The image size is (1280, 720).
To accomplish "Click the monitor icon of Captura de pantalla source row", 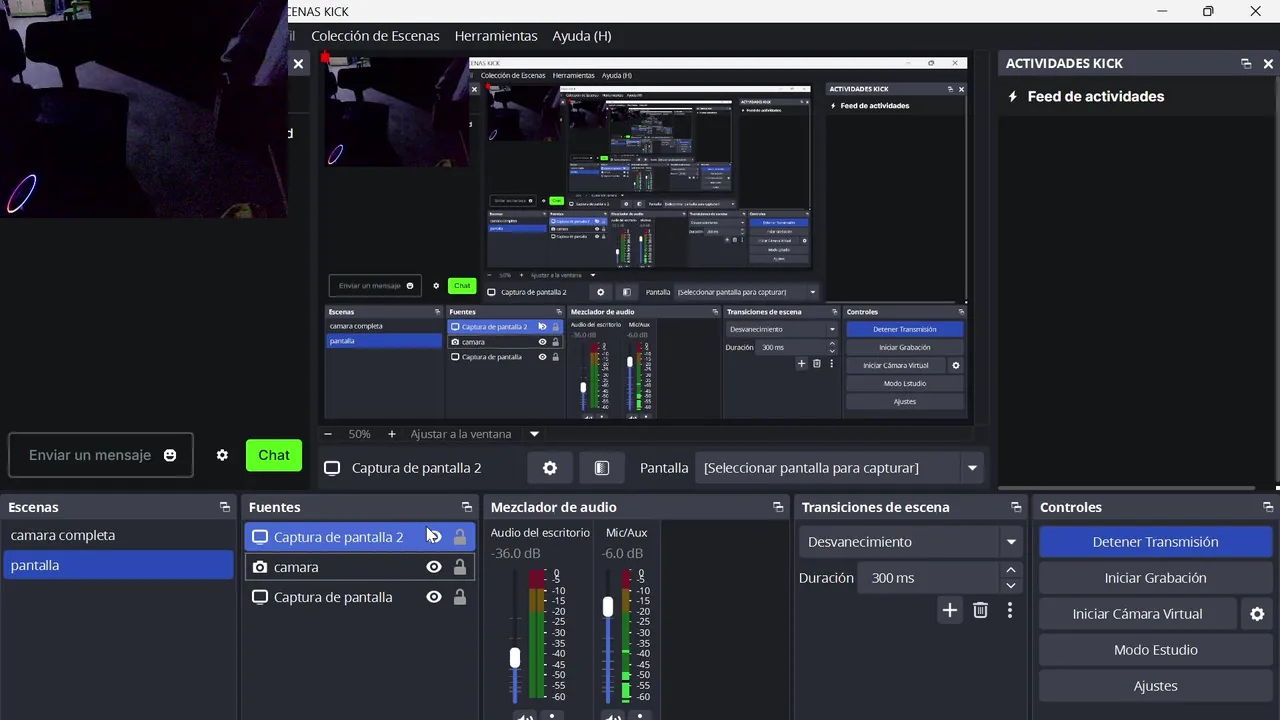I will [260, 597].
